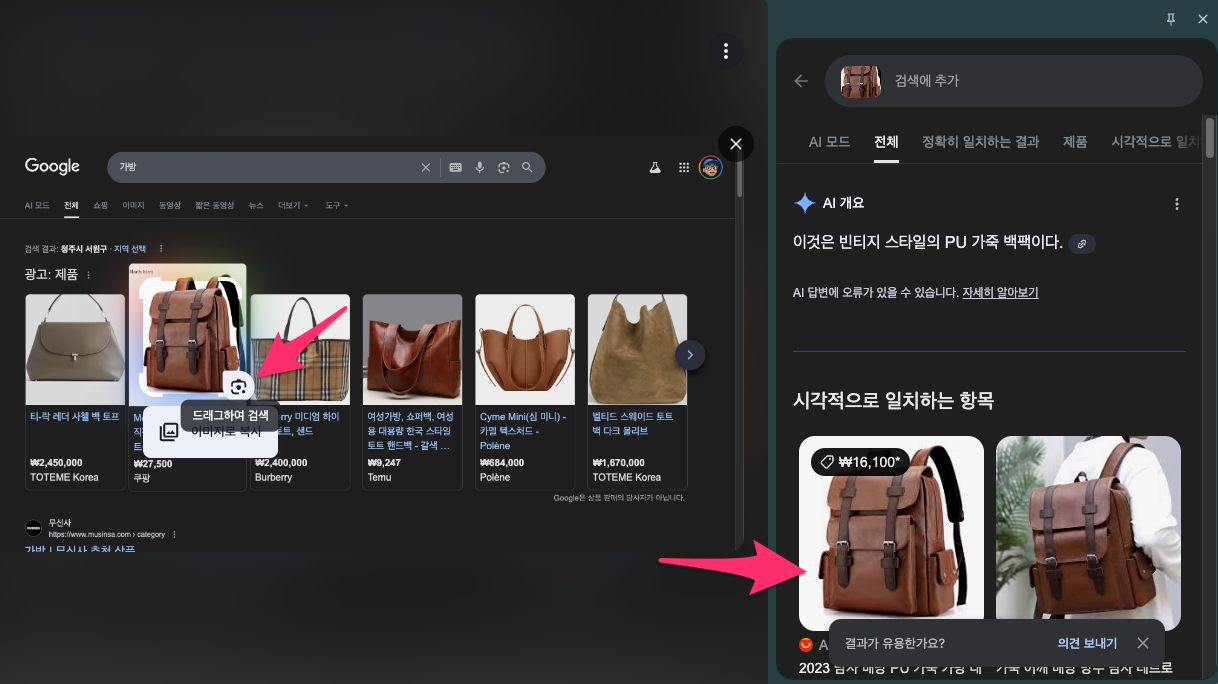Click search by image icon in search bar

coord(503,167)
